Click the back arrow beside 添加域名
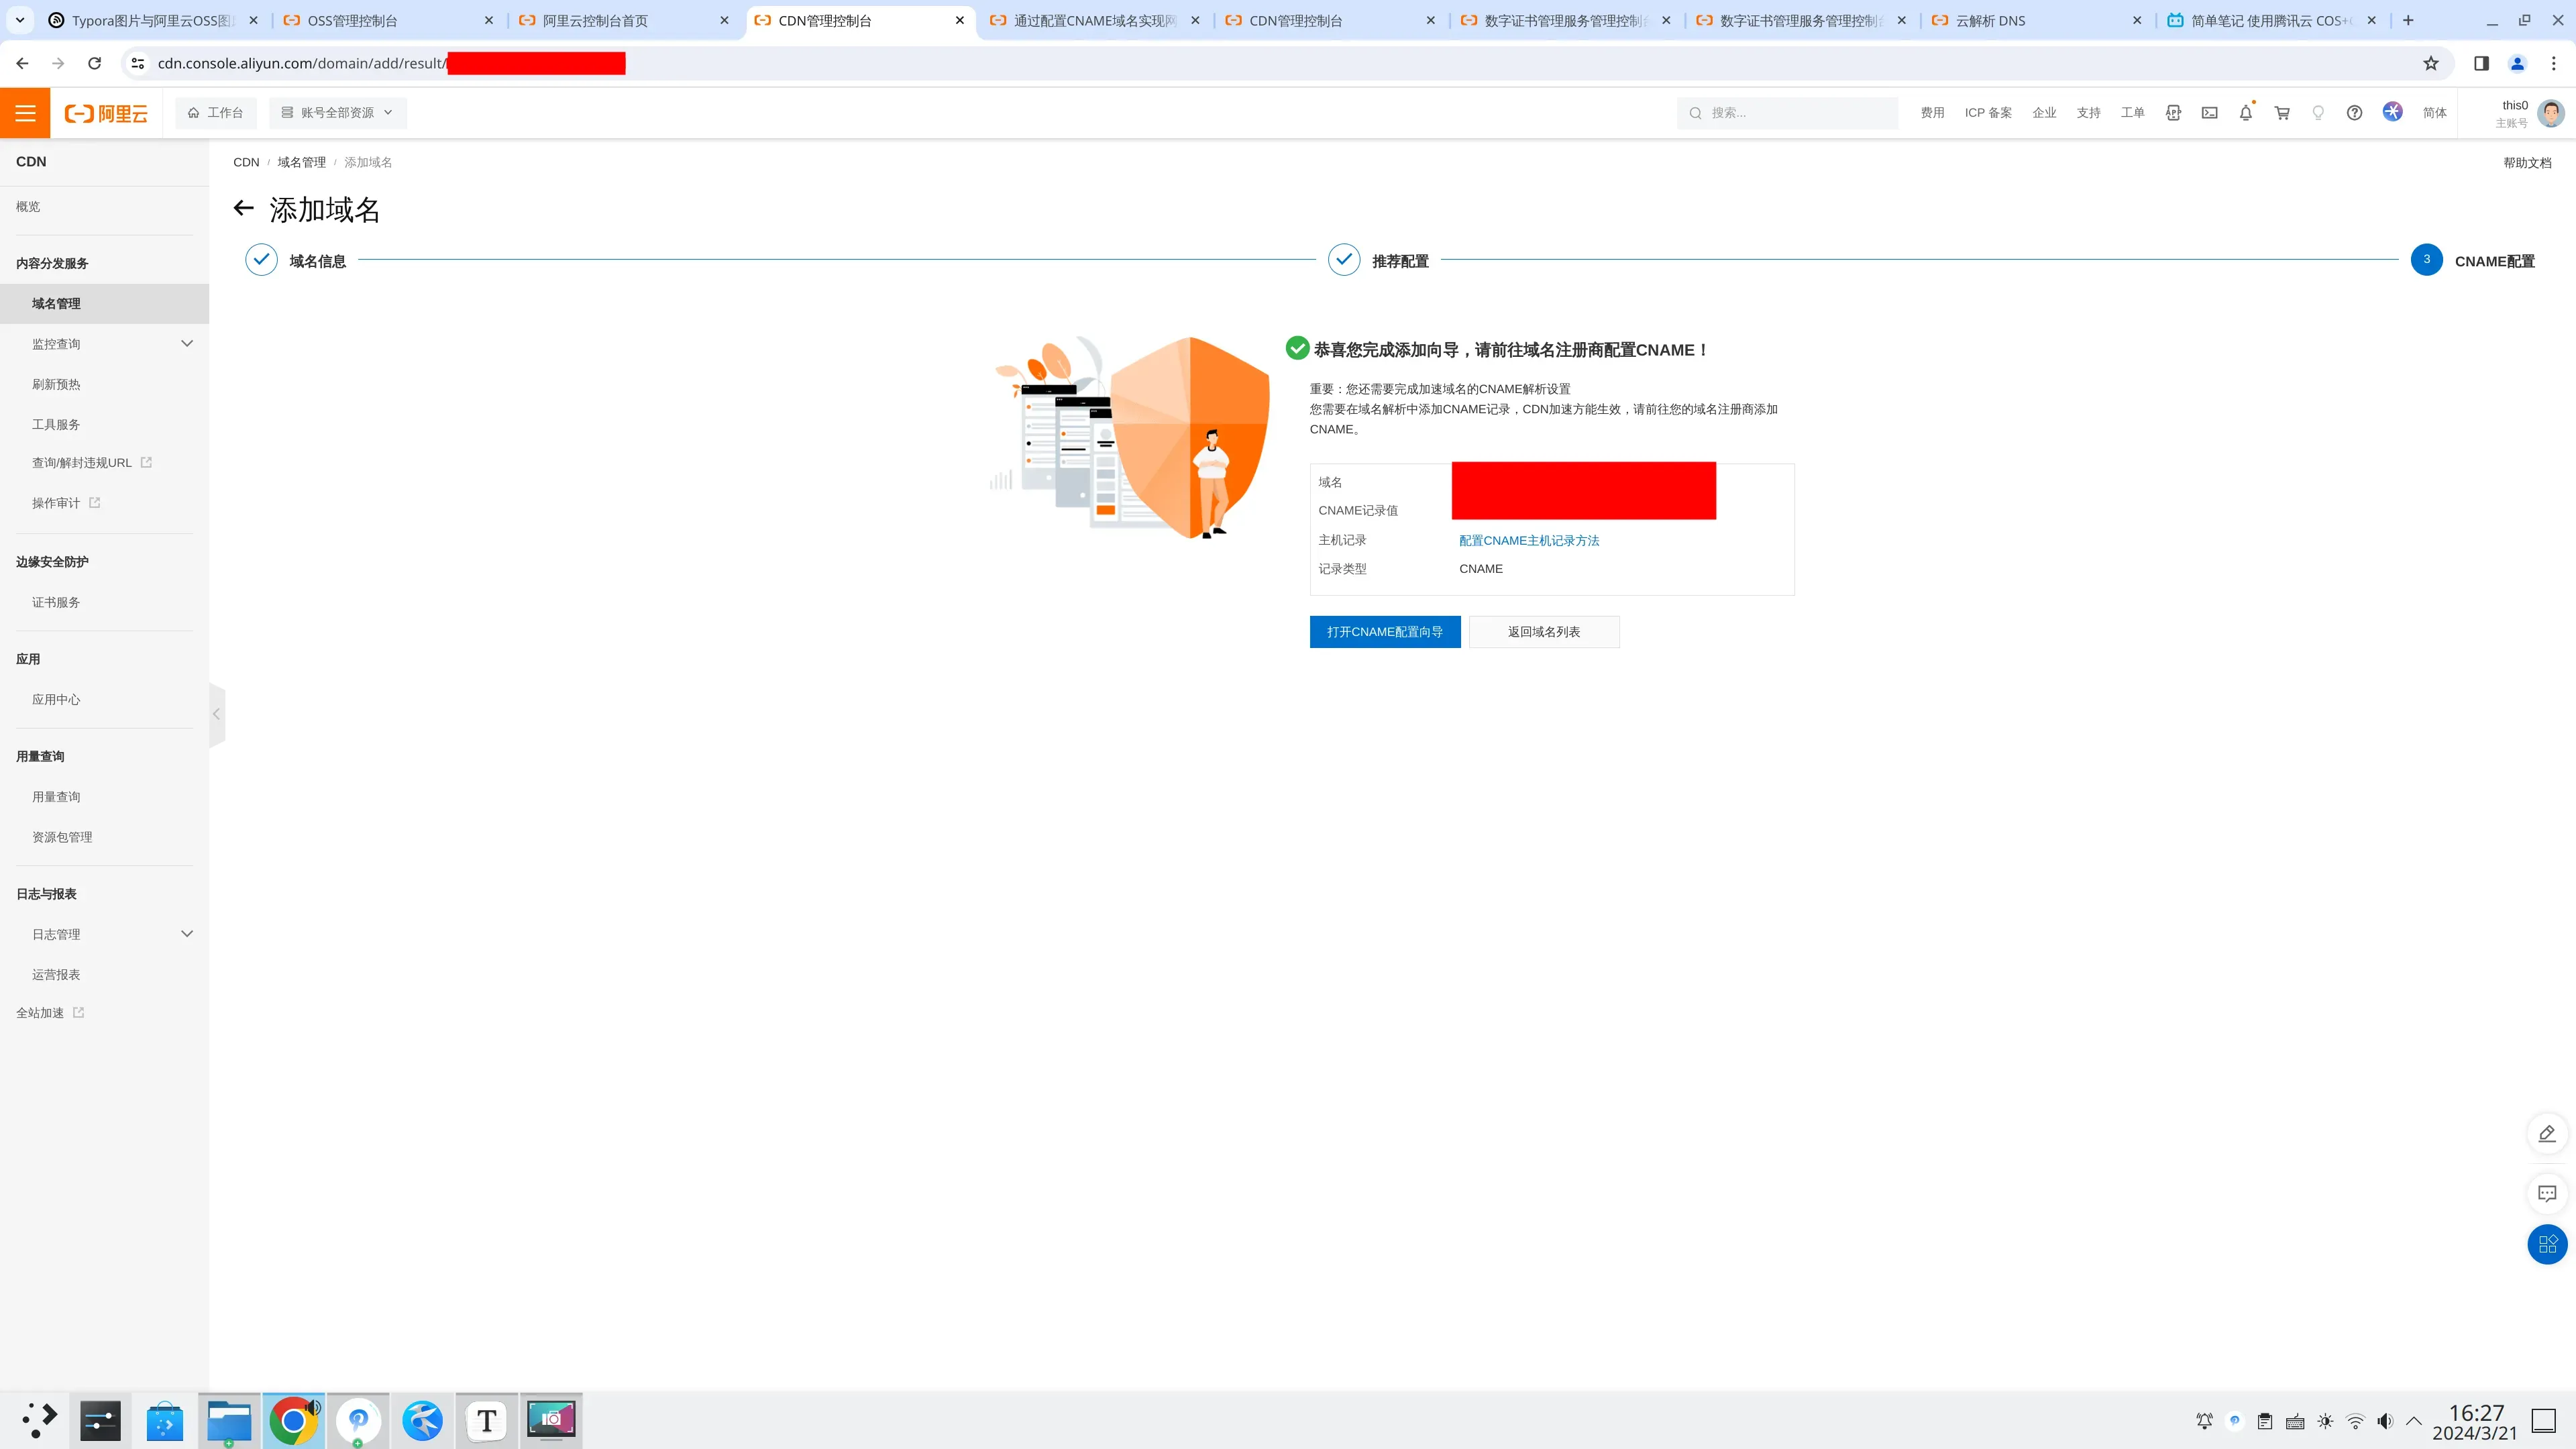 [x=243, y=208]
